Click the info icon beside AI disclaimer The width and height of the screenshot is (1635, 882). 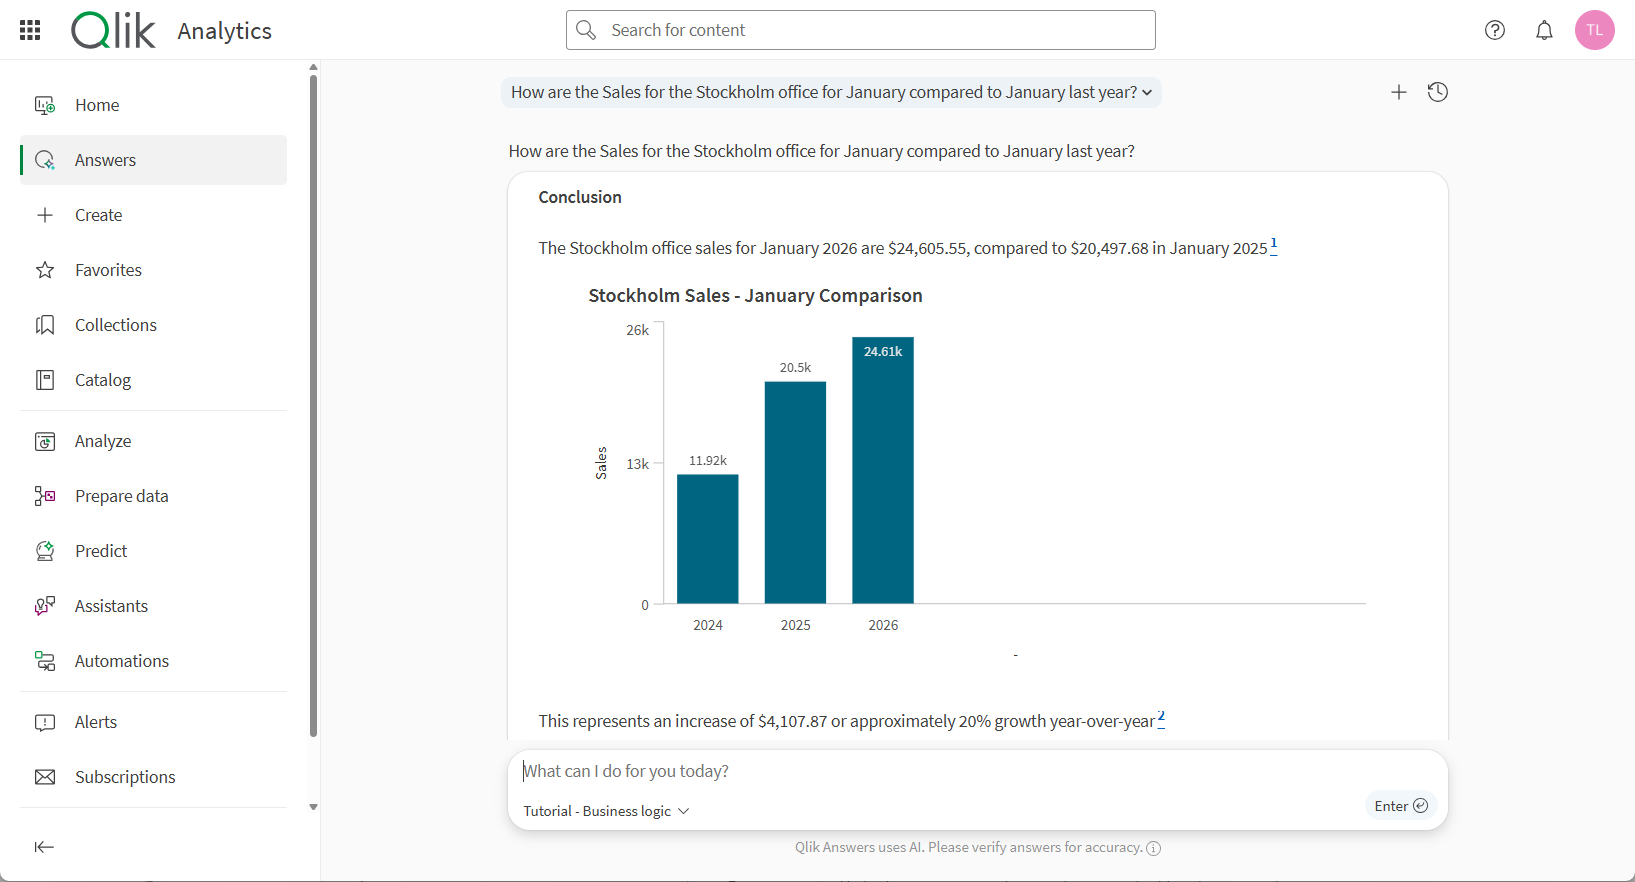pyautogui.click(x=1153, y=848)
